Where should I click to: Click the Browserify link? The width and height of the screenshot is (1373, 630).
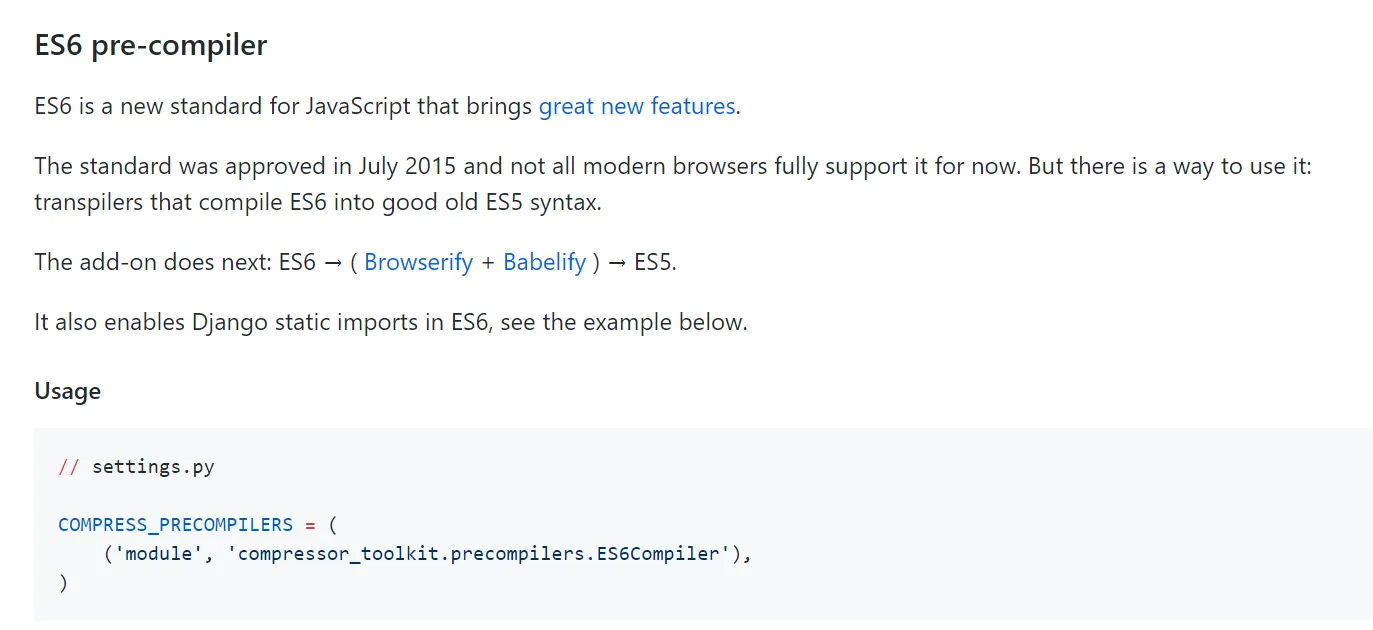click(x=418, y=262)
